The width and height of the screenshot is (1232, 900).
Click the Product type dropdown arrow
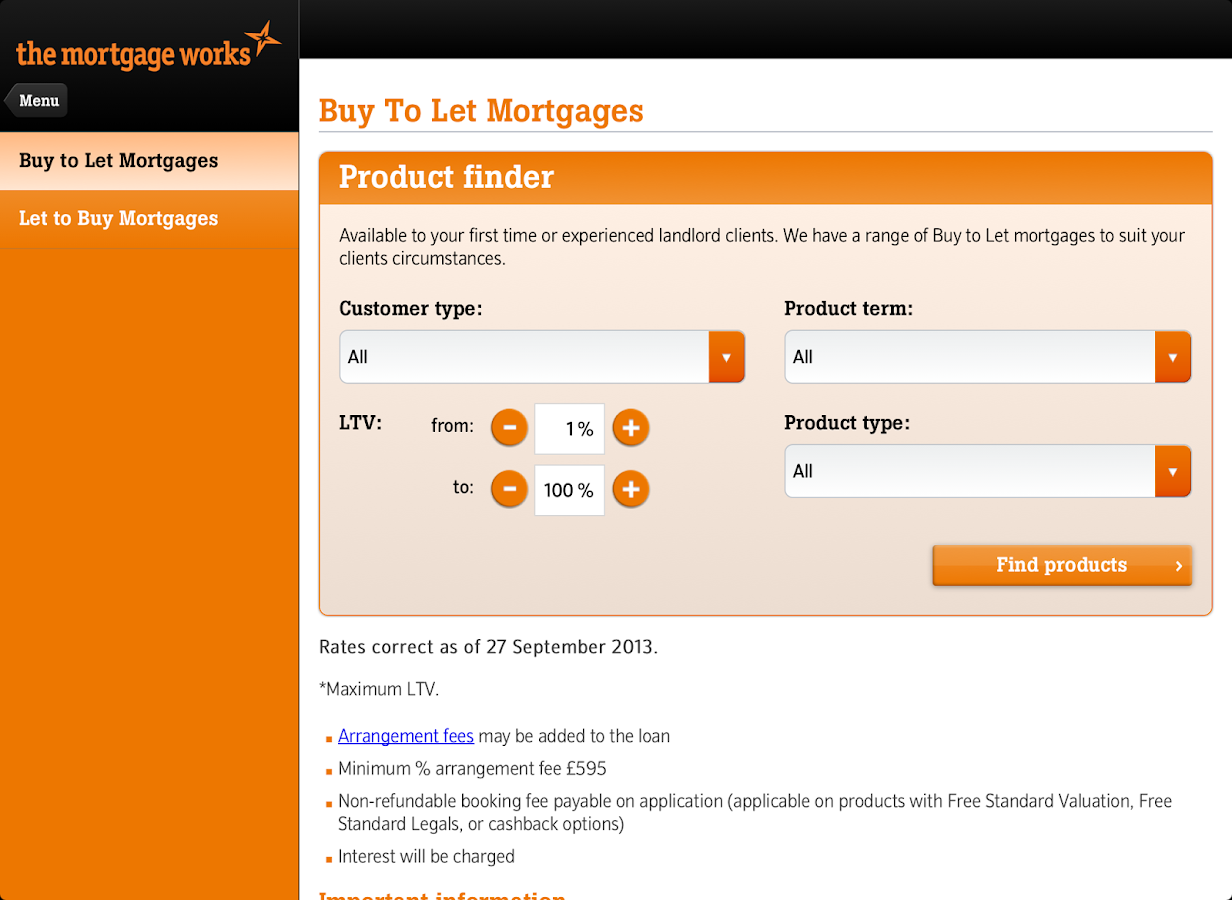pyautogui.click(x=1172, y=471)
